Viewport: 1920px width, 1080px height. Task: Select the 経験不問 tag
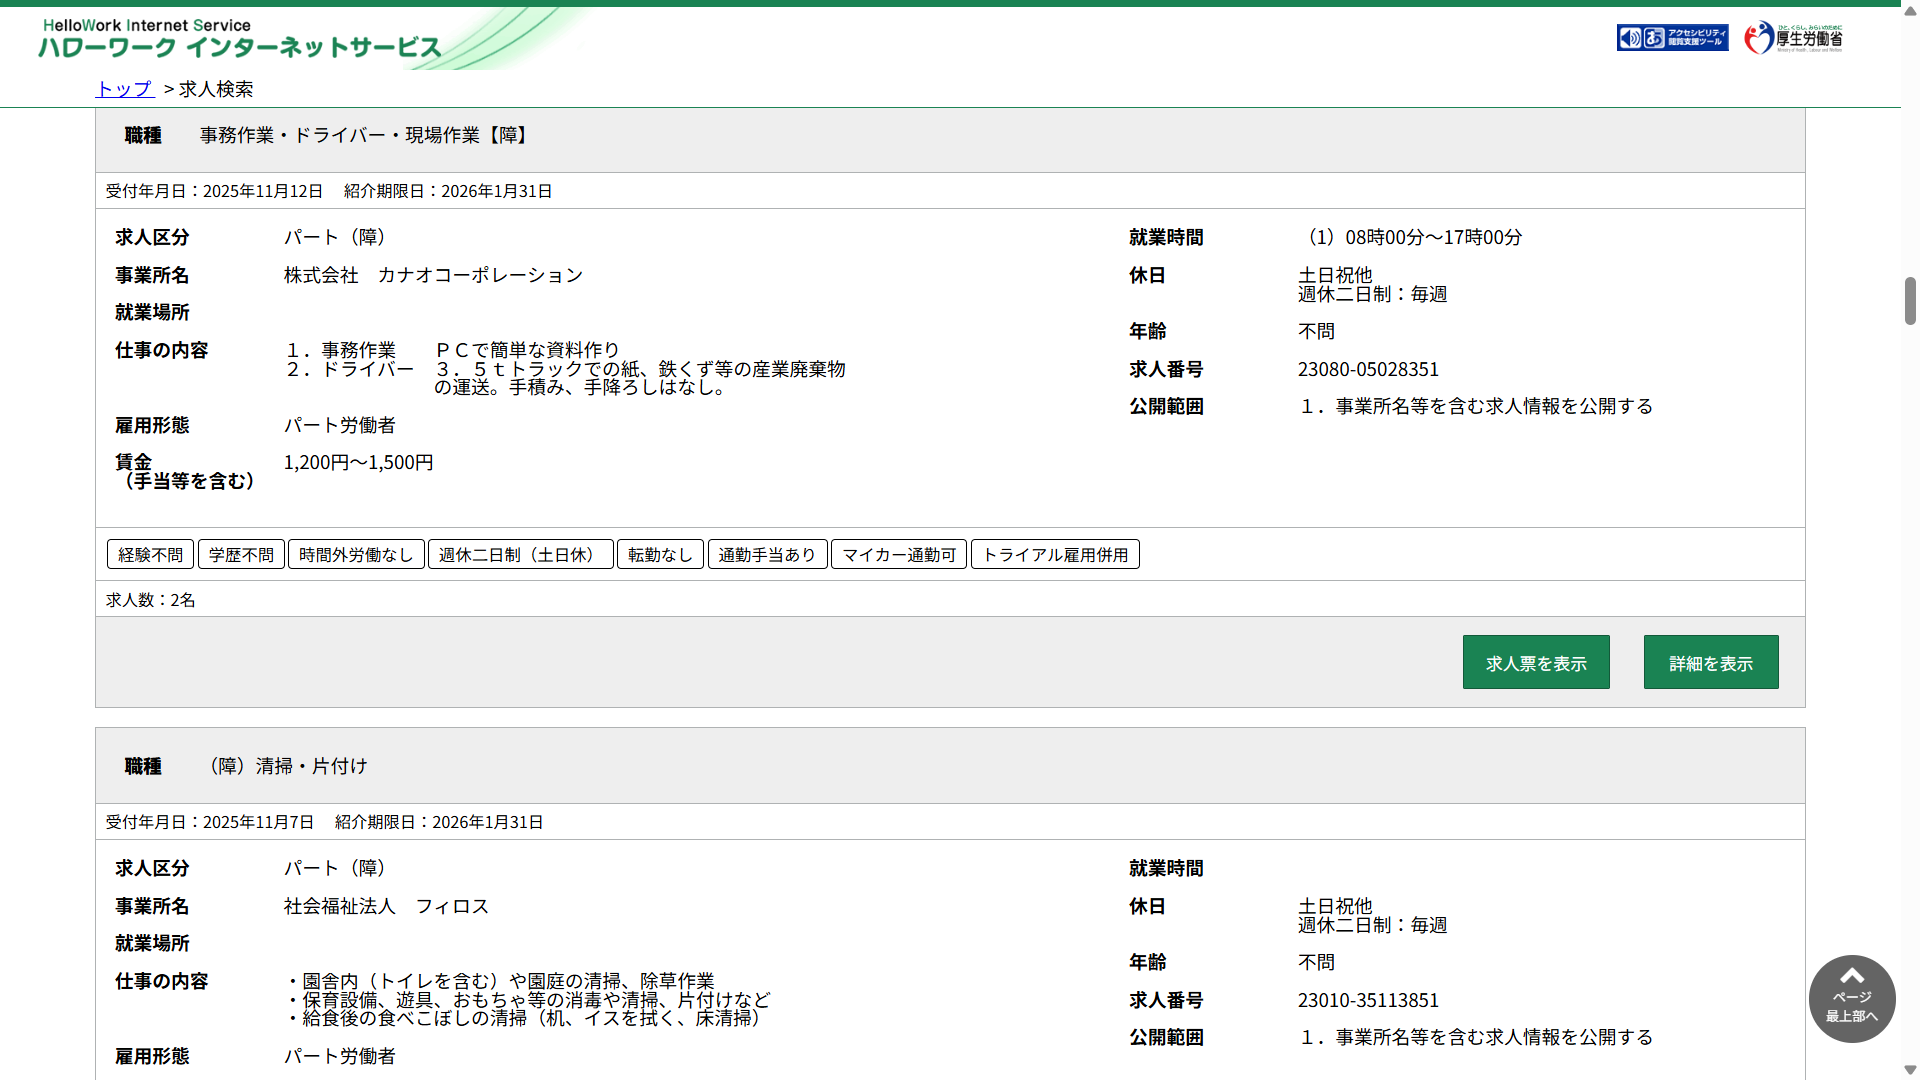point(150,554)
